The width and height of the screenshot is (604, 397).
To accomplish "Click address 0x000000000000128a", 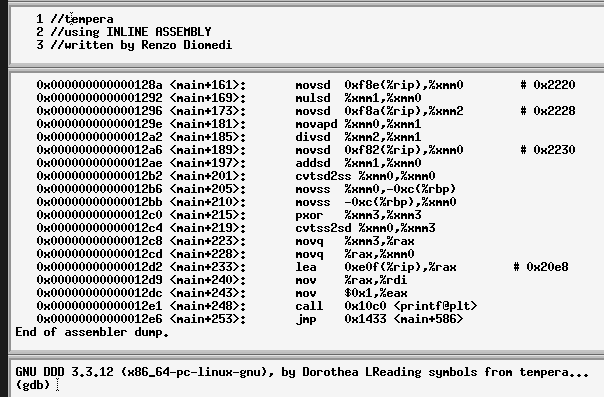I will (x=99, y=85).
